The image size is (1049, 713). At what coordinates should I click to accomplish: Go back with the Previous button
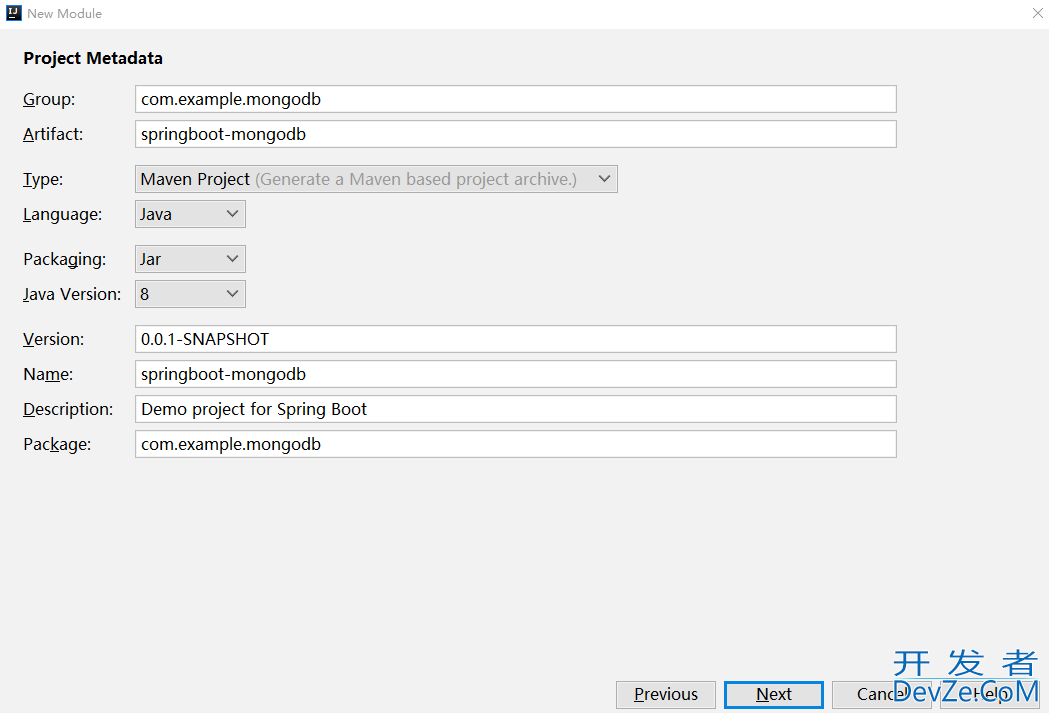[666, 694]
